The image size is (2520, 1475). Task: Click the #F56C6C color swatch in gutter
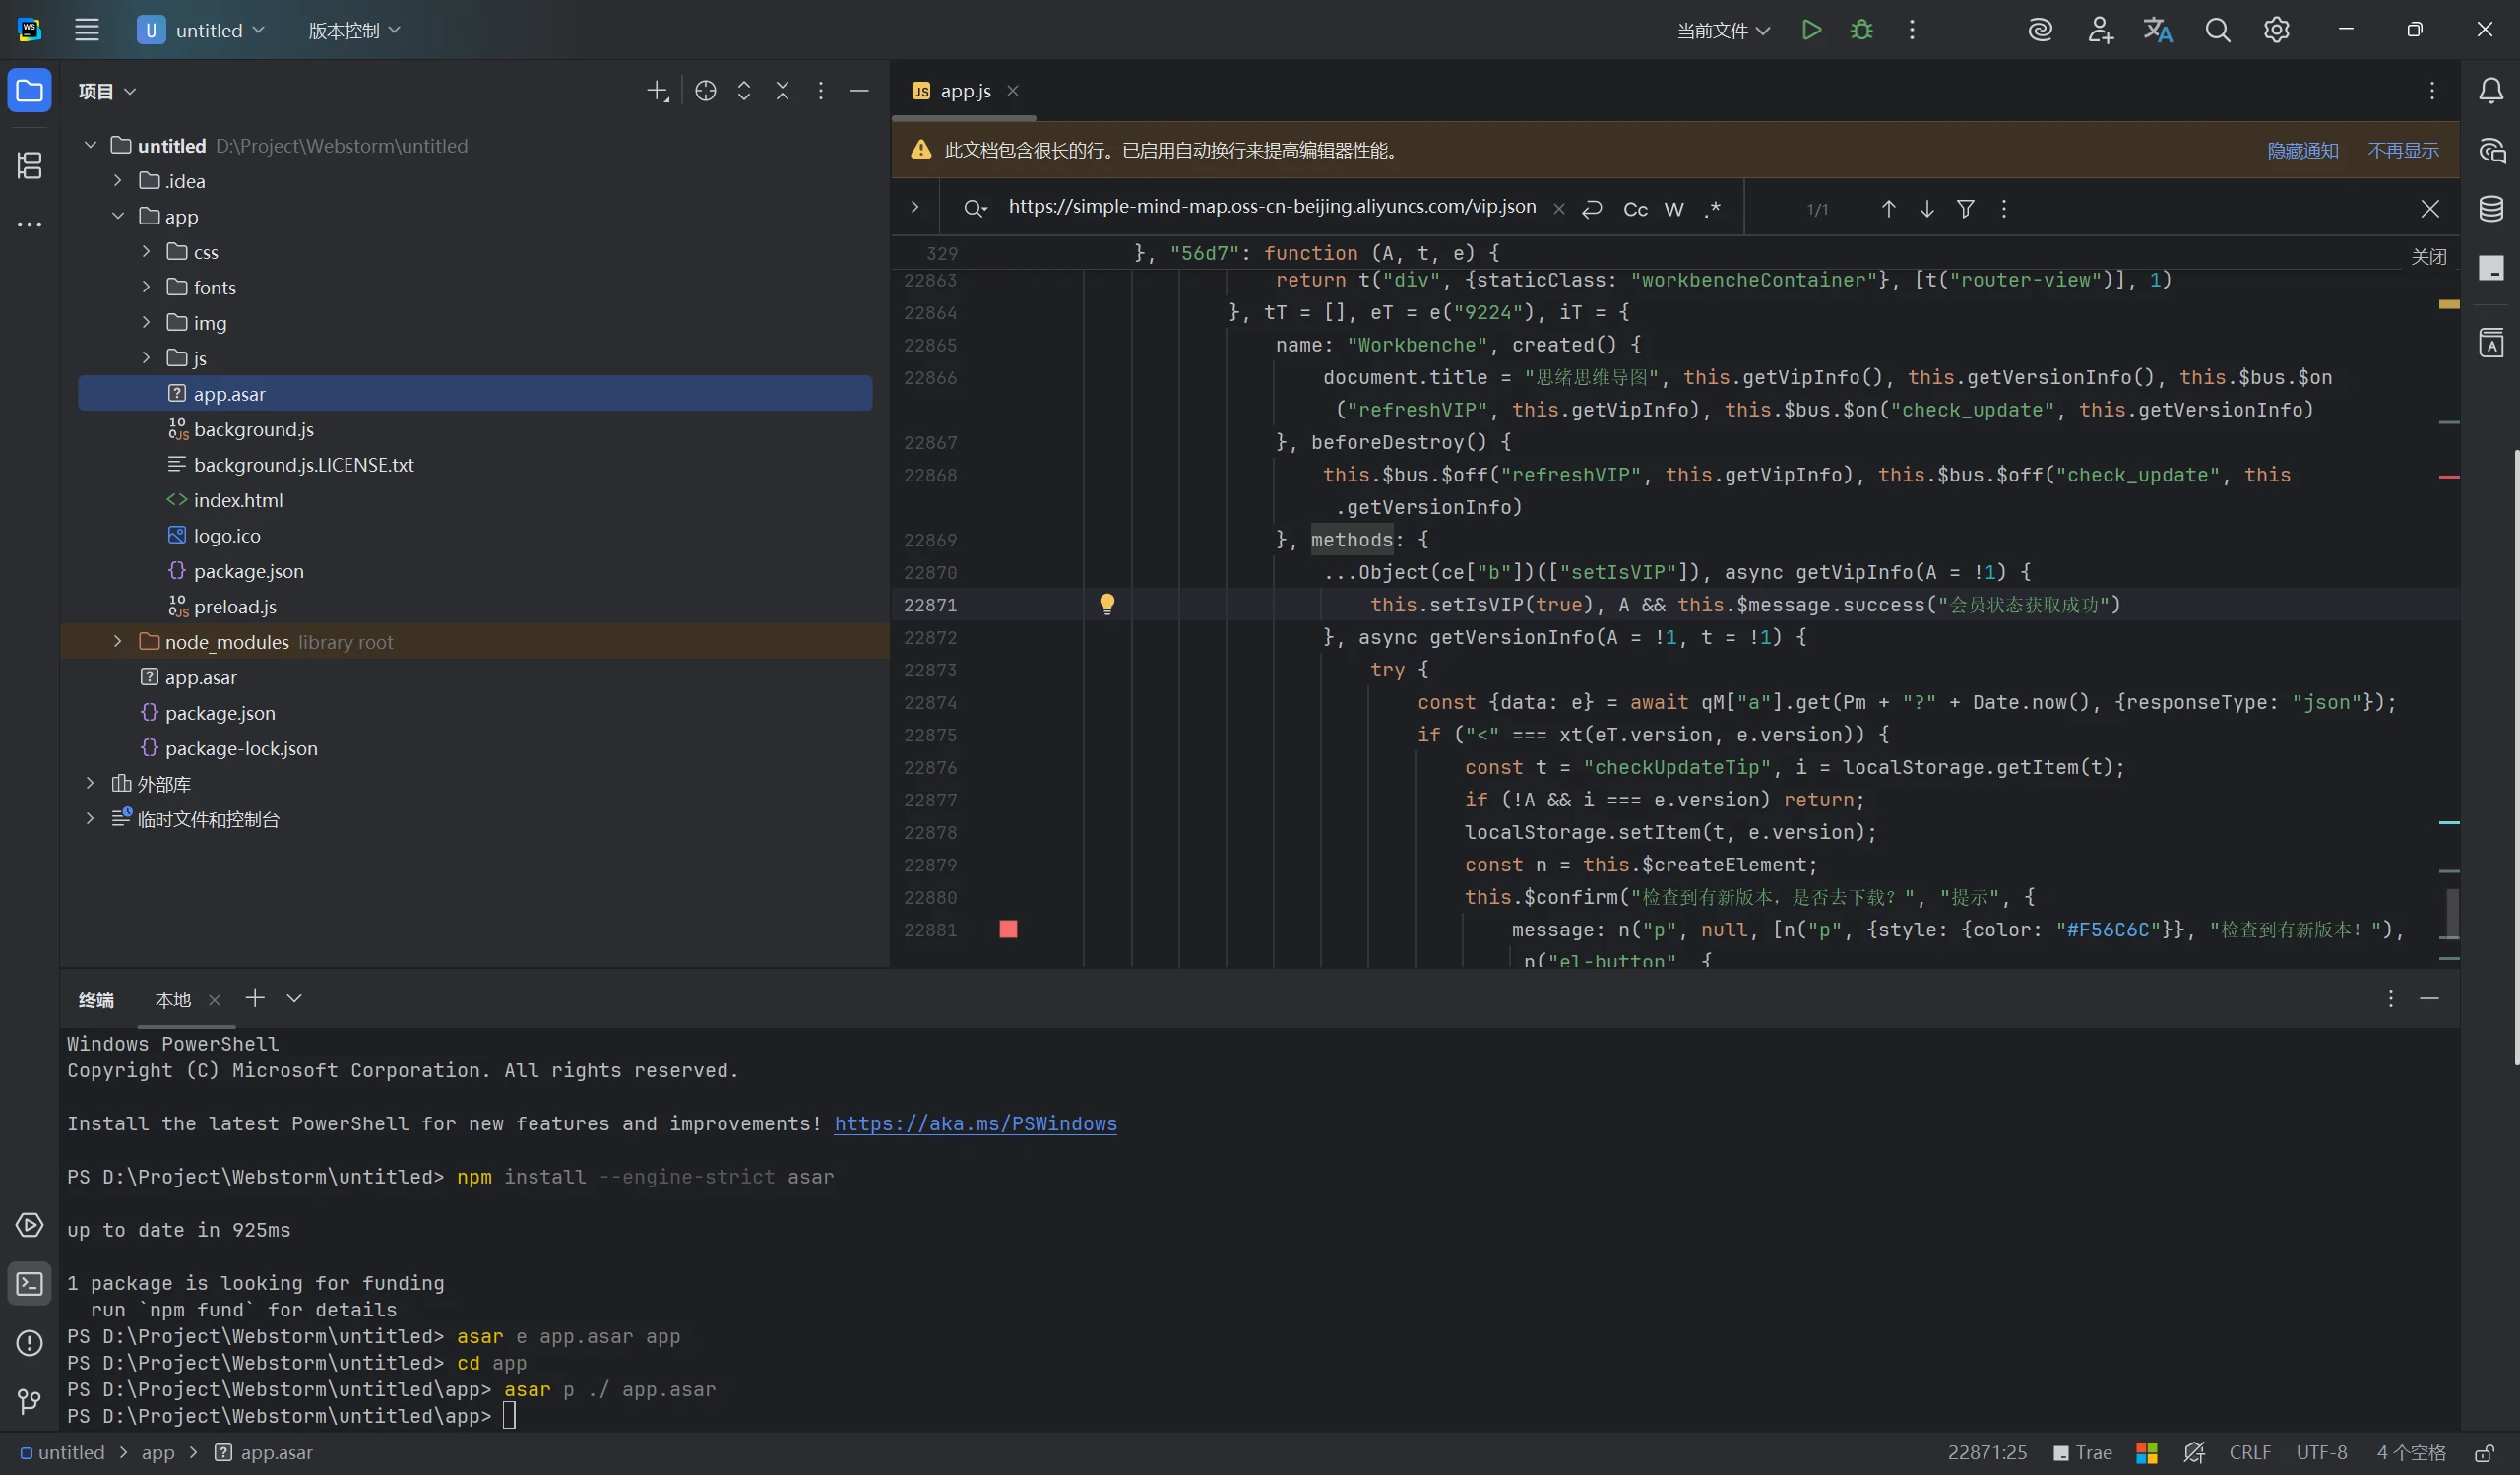pos(1008,929)
